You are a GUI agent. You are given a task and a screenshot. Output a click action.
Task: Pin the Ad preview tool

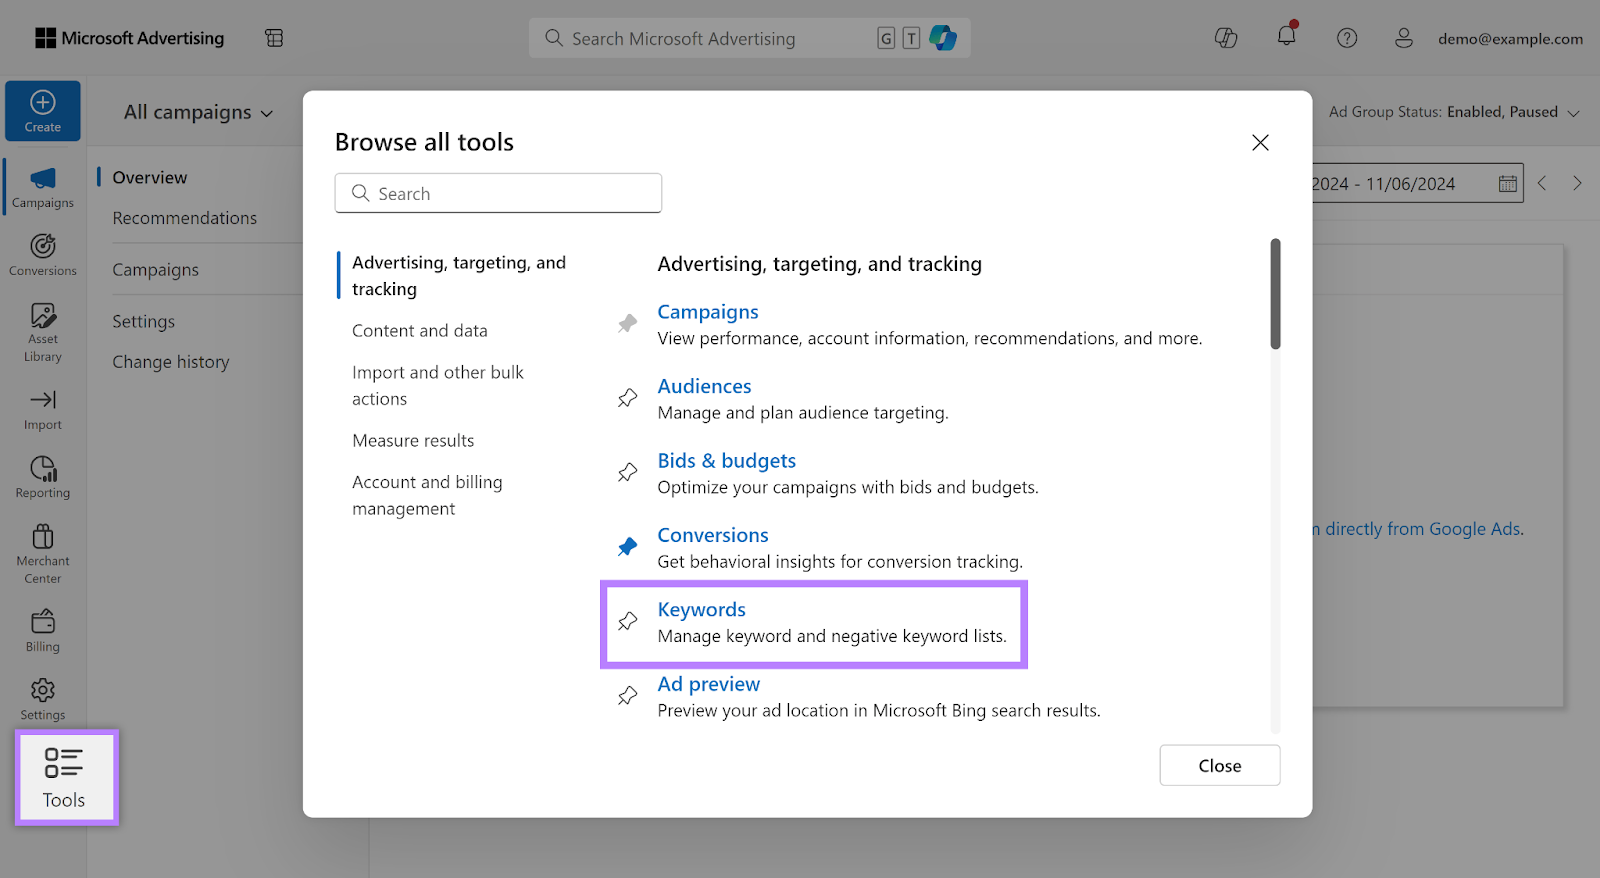[x=627, y=696]
